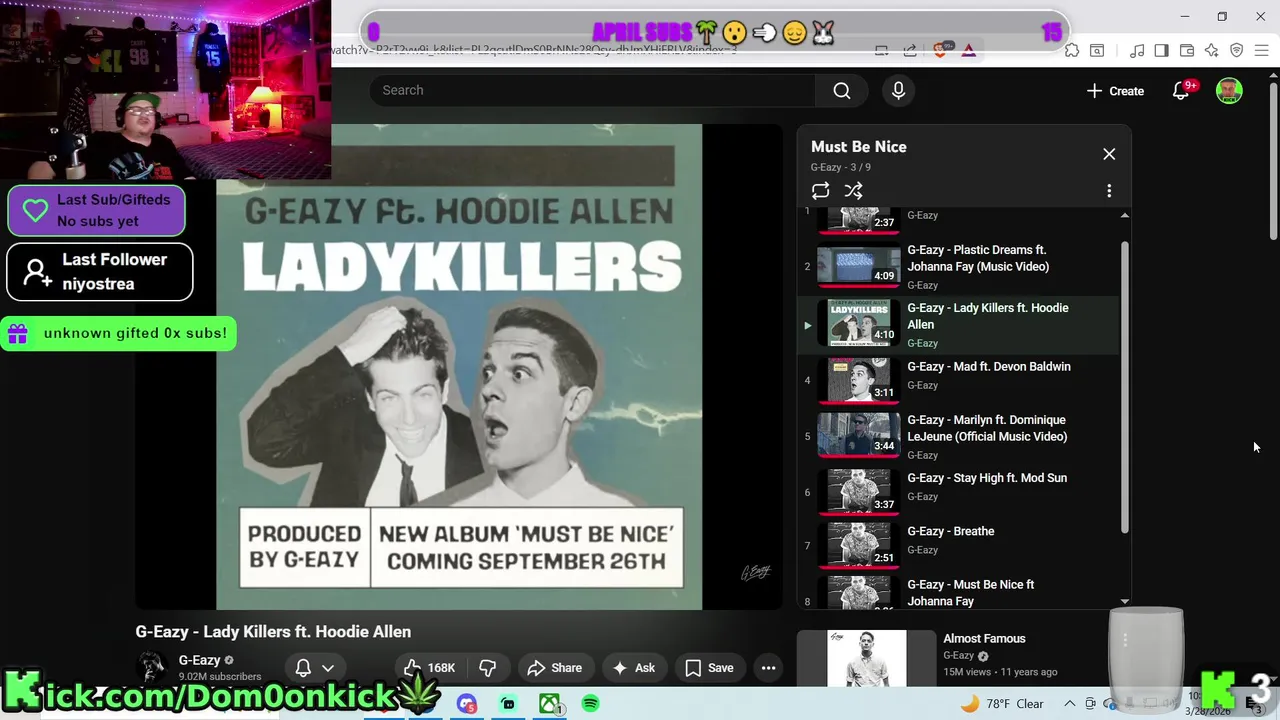
Task: Play G-Eazy - Breathe from playlist
Action: coord(958,544)
